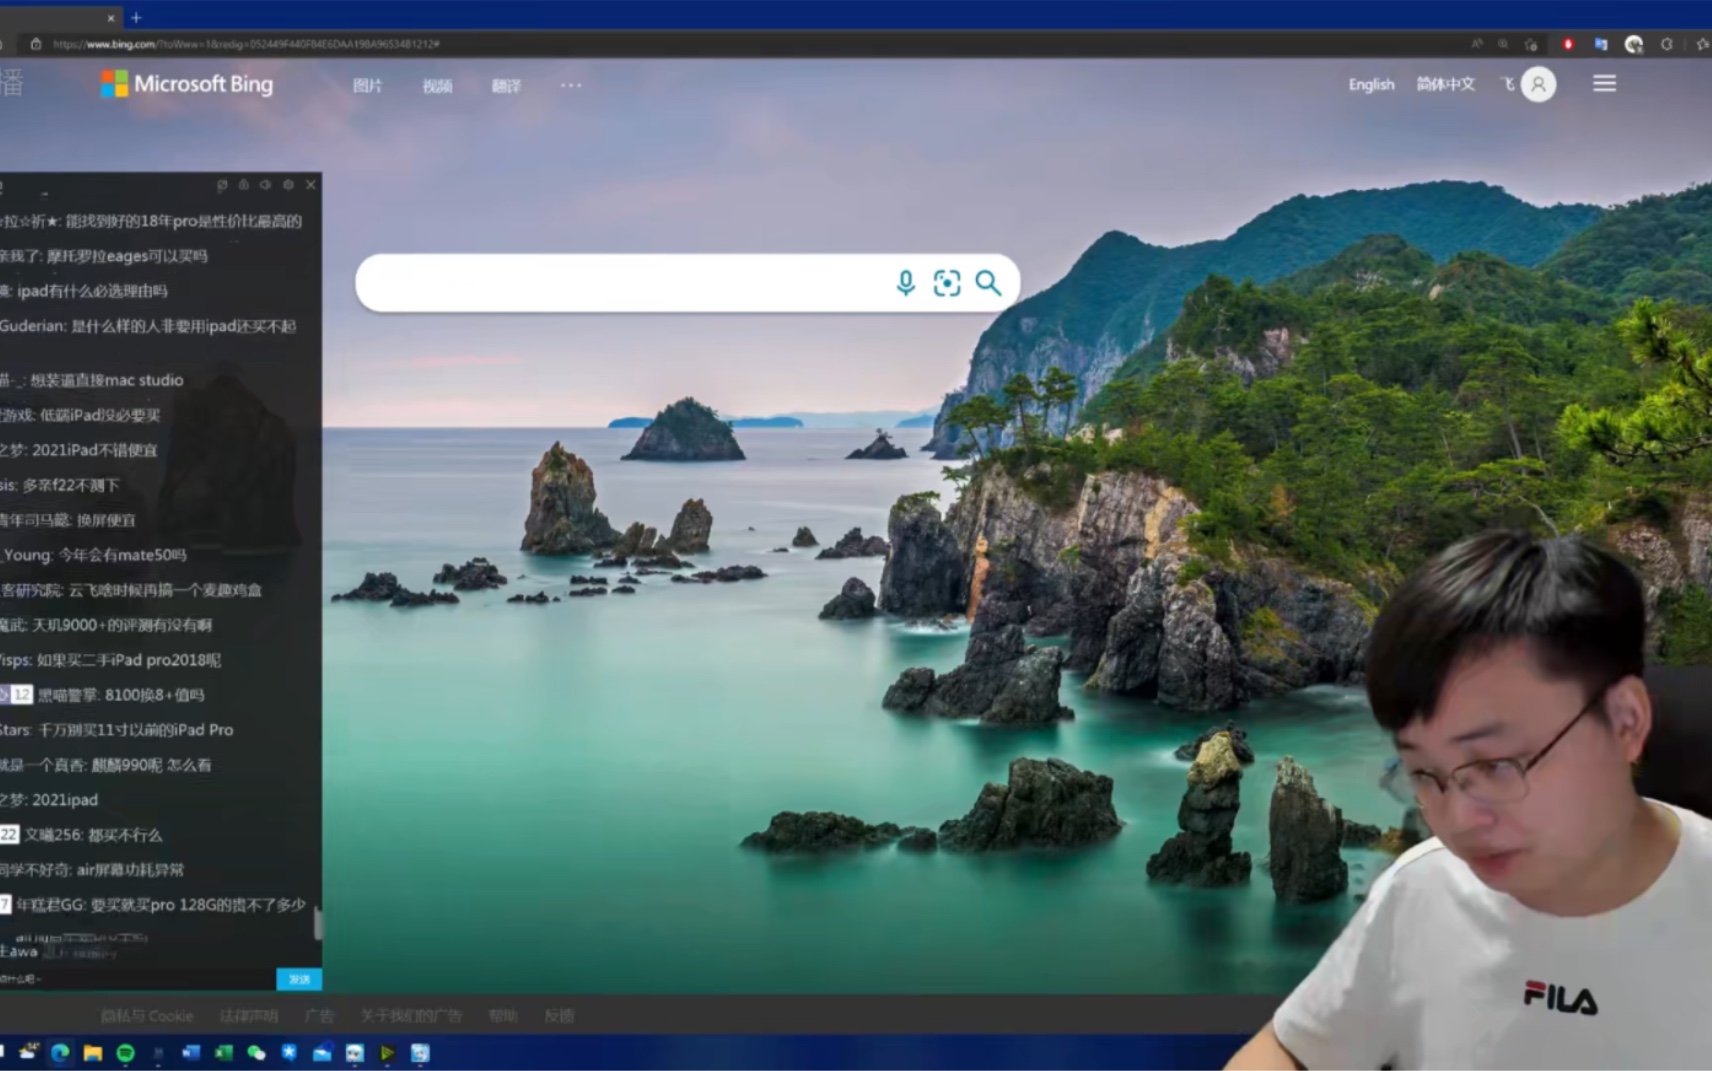Image resolution: width=1712 pixels, height=1071 pixels.
Task: Click chat message mentioning 麒麟990
Action: pos(106,765)
